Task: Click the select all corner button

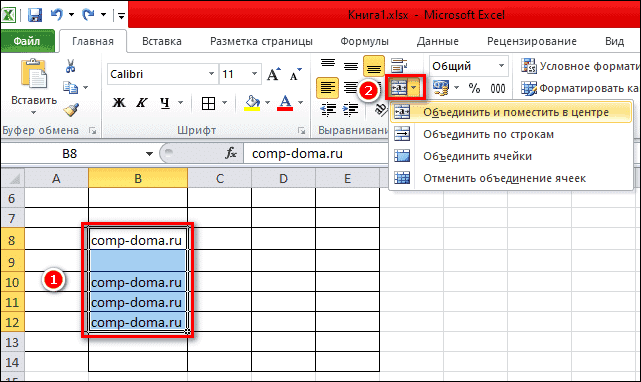Action: click(x=12, y=178)
